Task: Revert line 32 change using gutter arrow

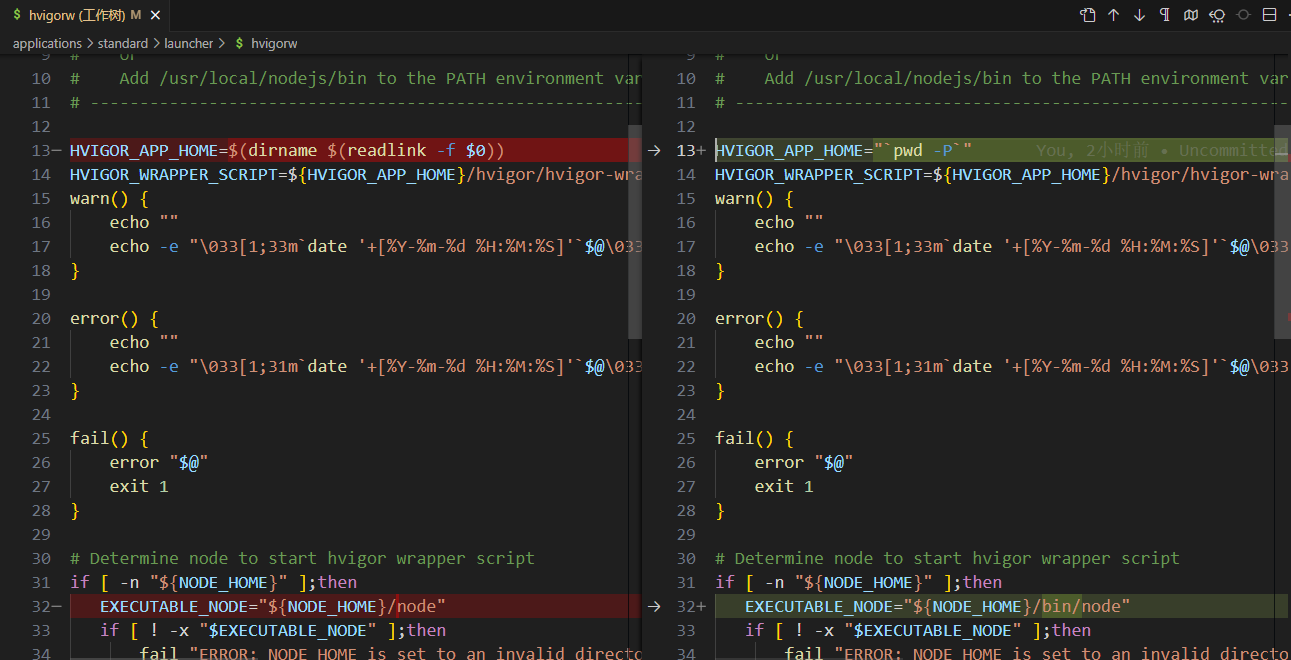Action: (x=654, y=606)
